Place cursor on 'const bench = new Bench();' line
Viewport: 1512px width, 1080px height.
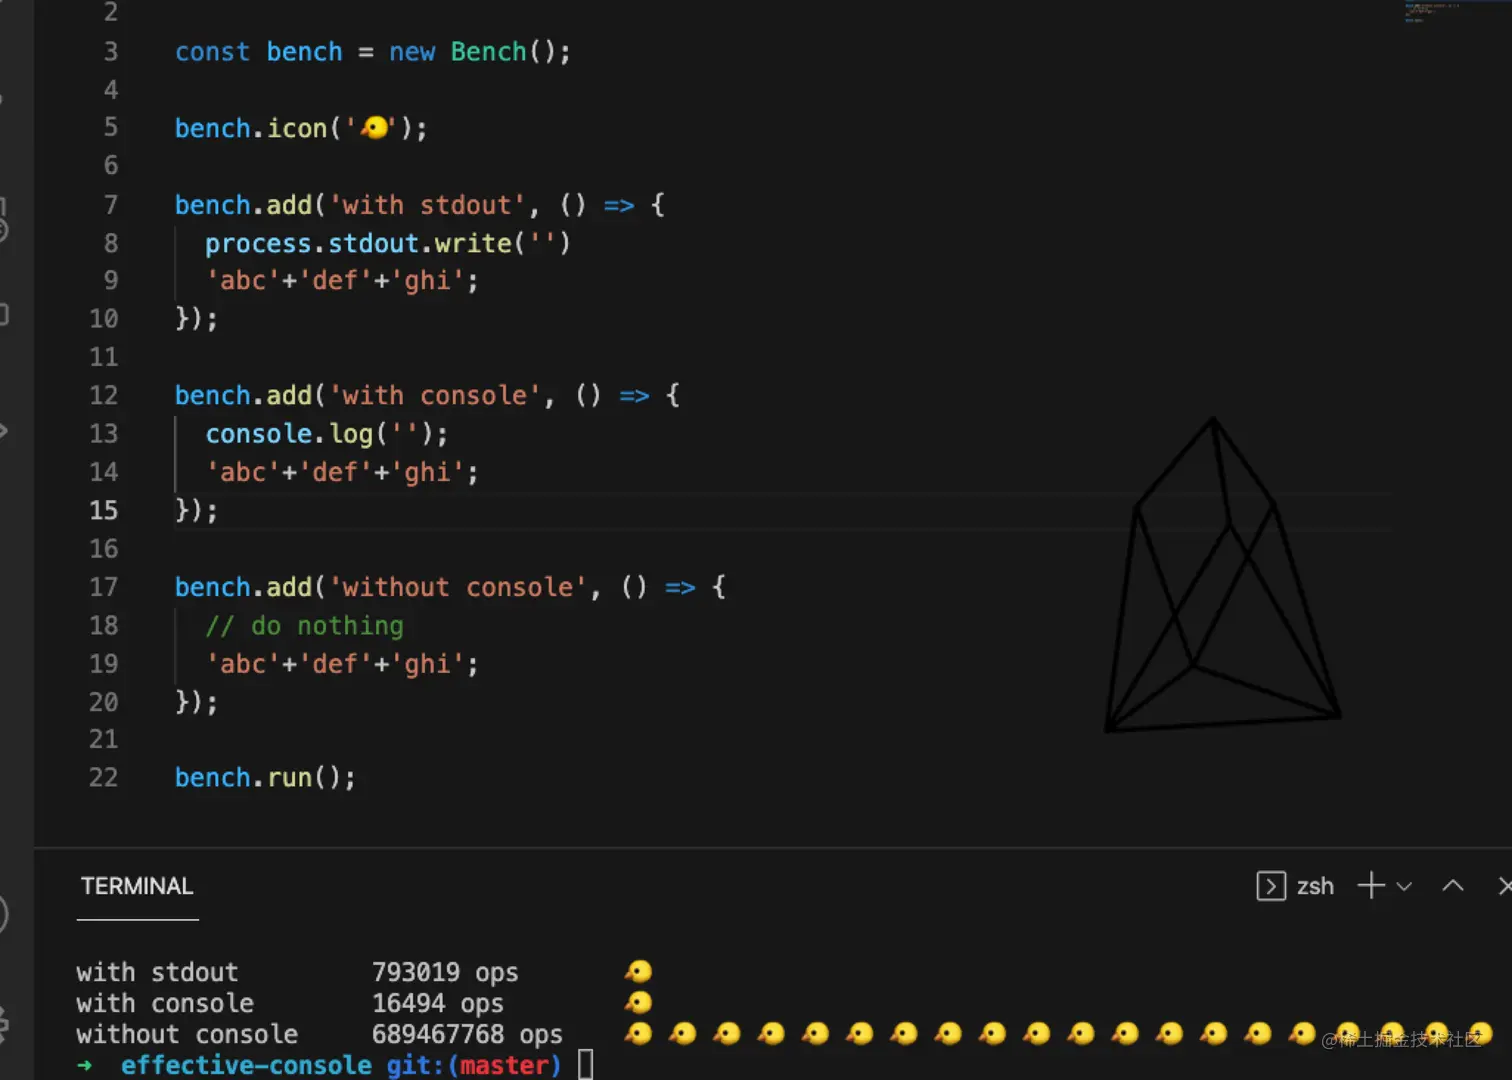[372, 52]
